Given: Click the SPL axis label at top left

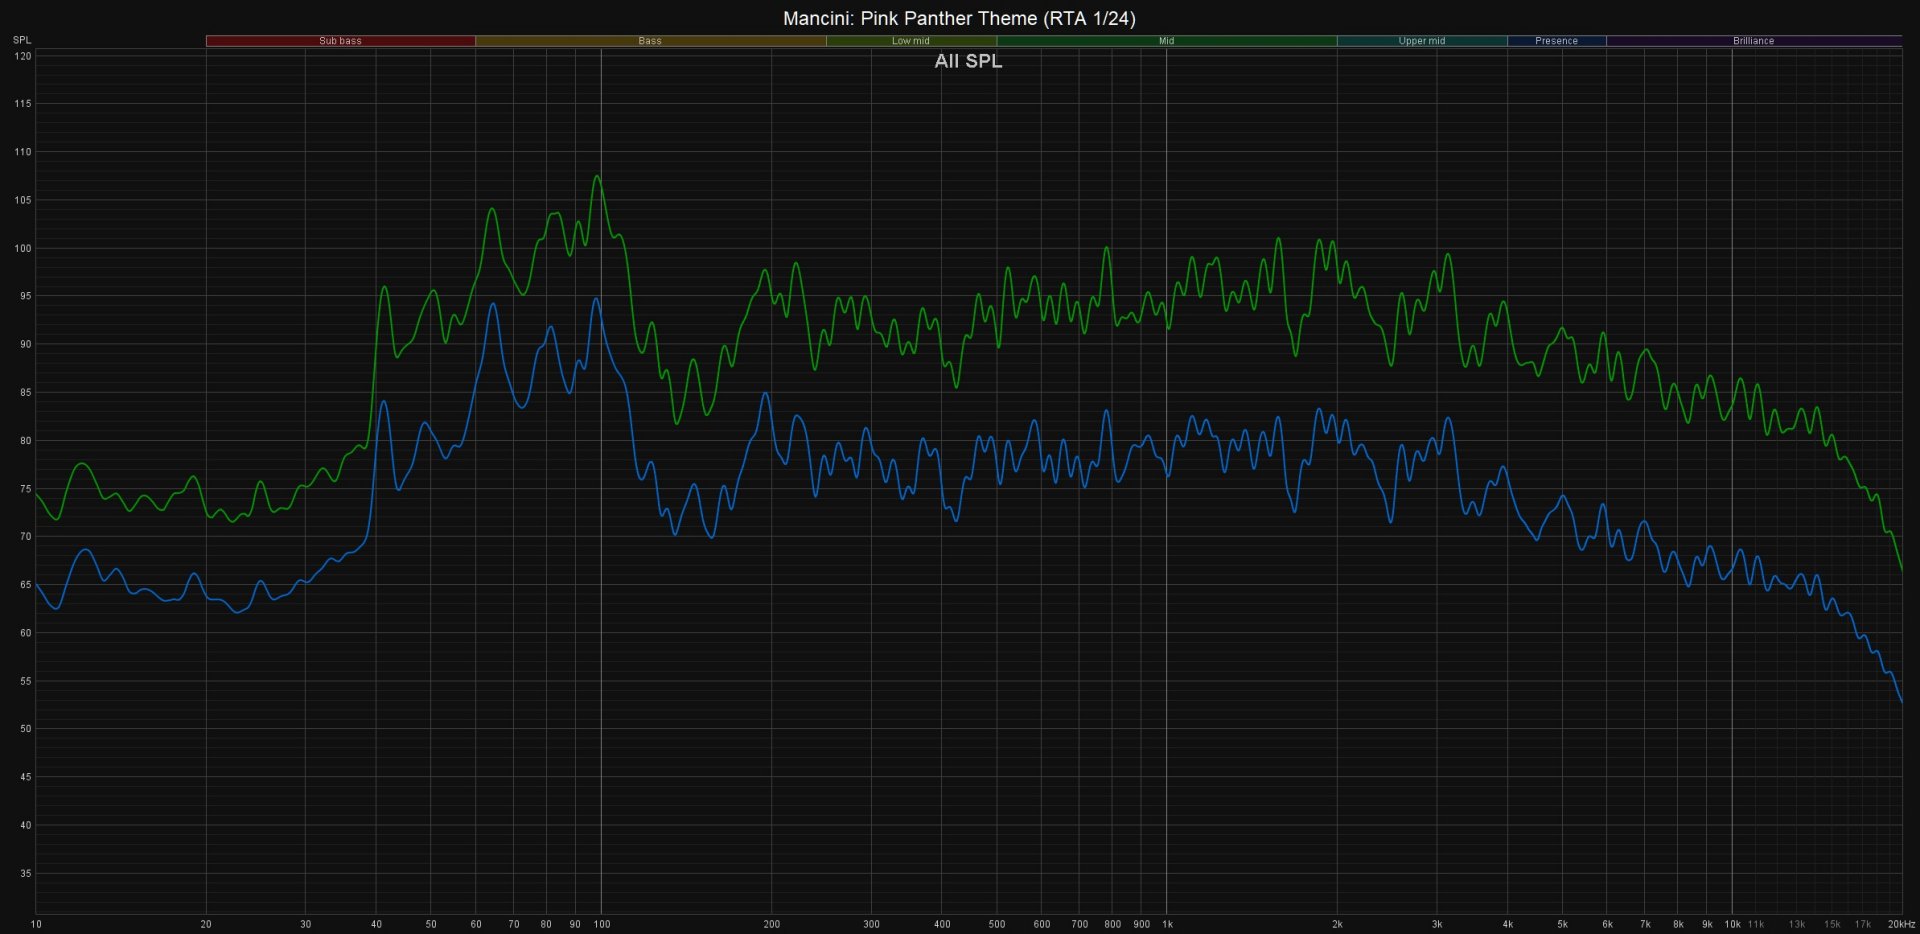Looking at the screenshot, I should point(22,40).
